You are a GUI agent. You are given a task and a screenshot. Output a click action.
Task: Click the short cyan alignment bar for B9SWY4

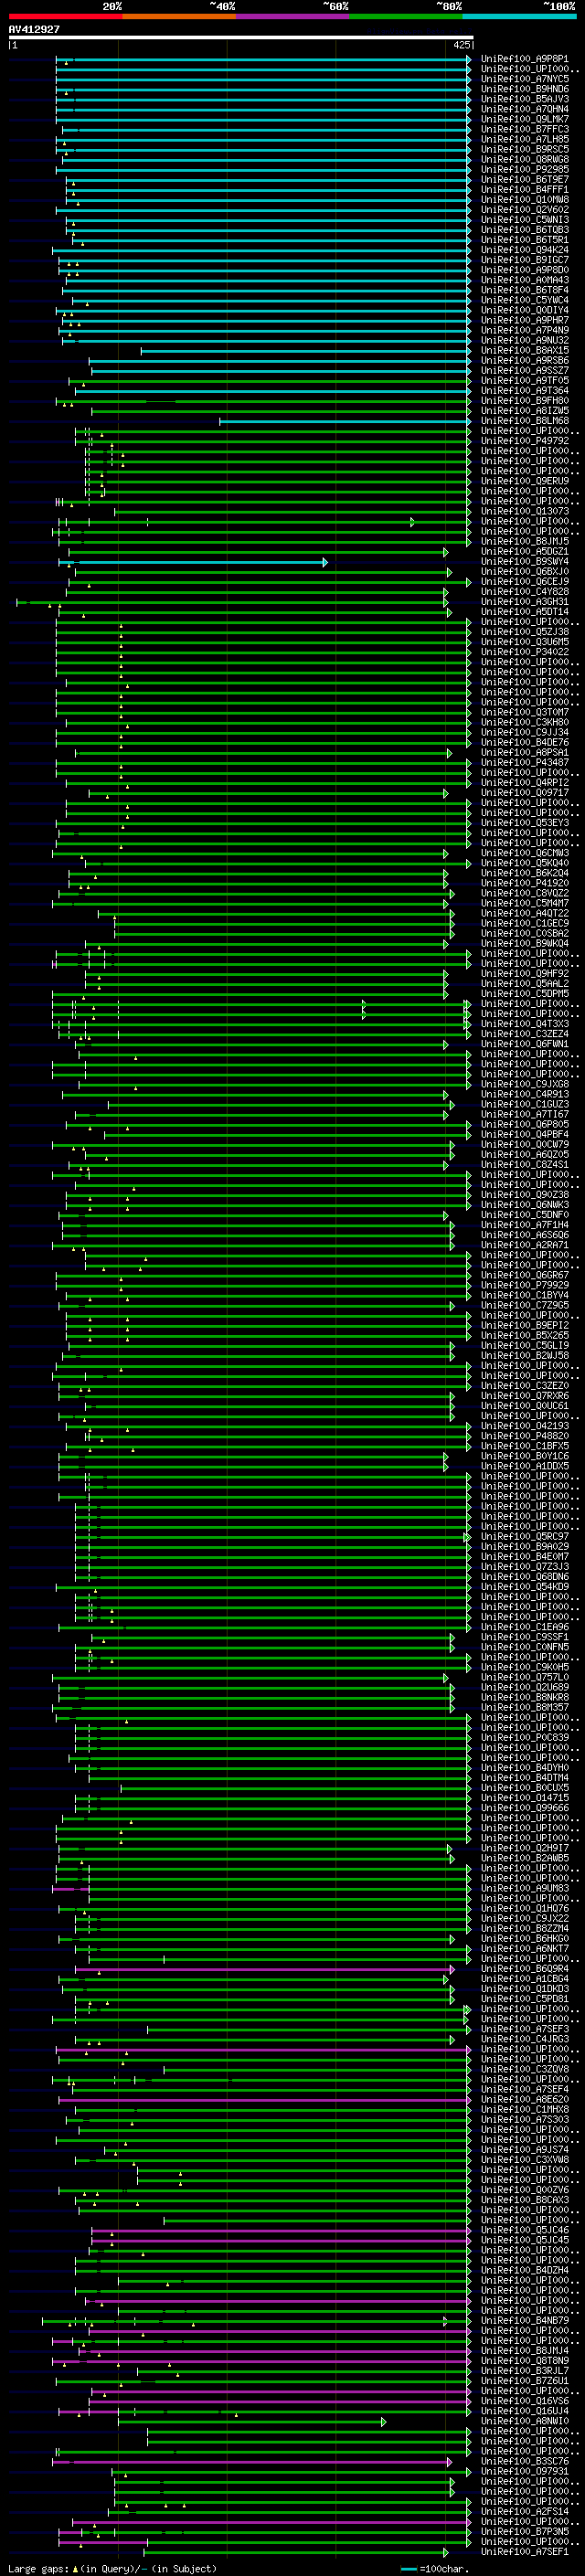[x=193, y=562]
